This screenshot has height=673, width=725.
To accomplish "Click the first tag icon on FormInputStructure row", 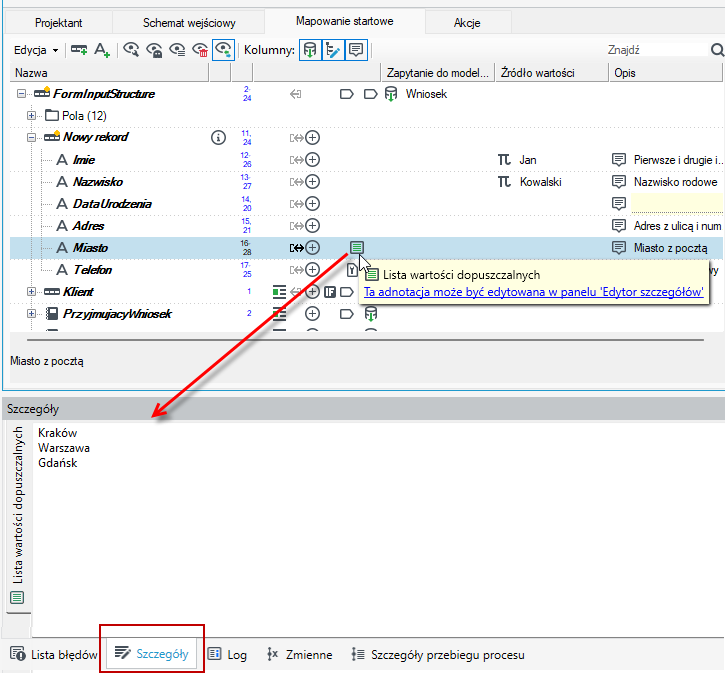I will point(347,94).
